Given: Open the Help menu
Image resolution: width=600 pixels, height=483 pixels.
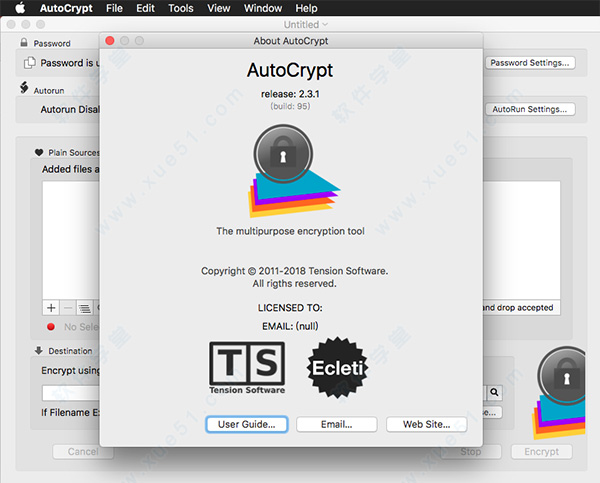Looking at the screenshot, I should [306, 8].
